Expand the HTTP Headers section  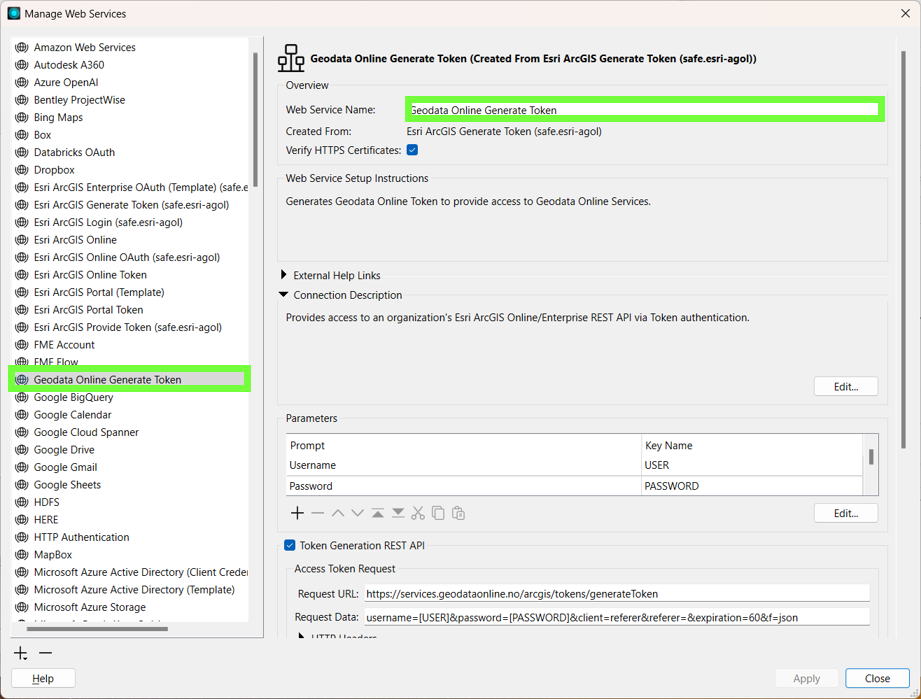click(301, 637)
